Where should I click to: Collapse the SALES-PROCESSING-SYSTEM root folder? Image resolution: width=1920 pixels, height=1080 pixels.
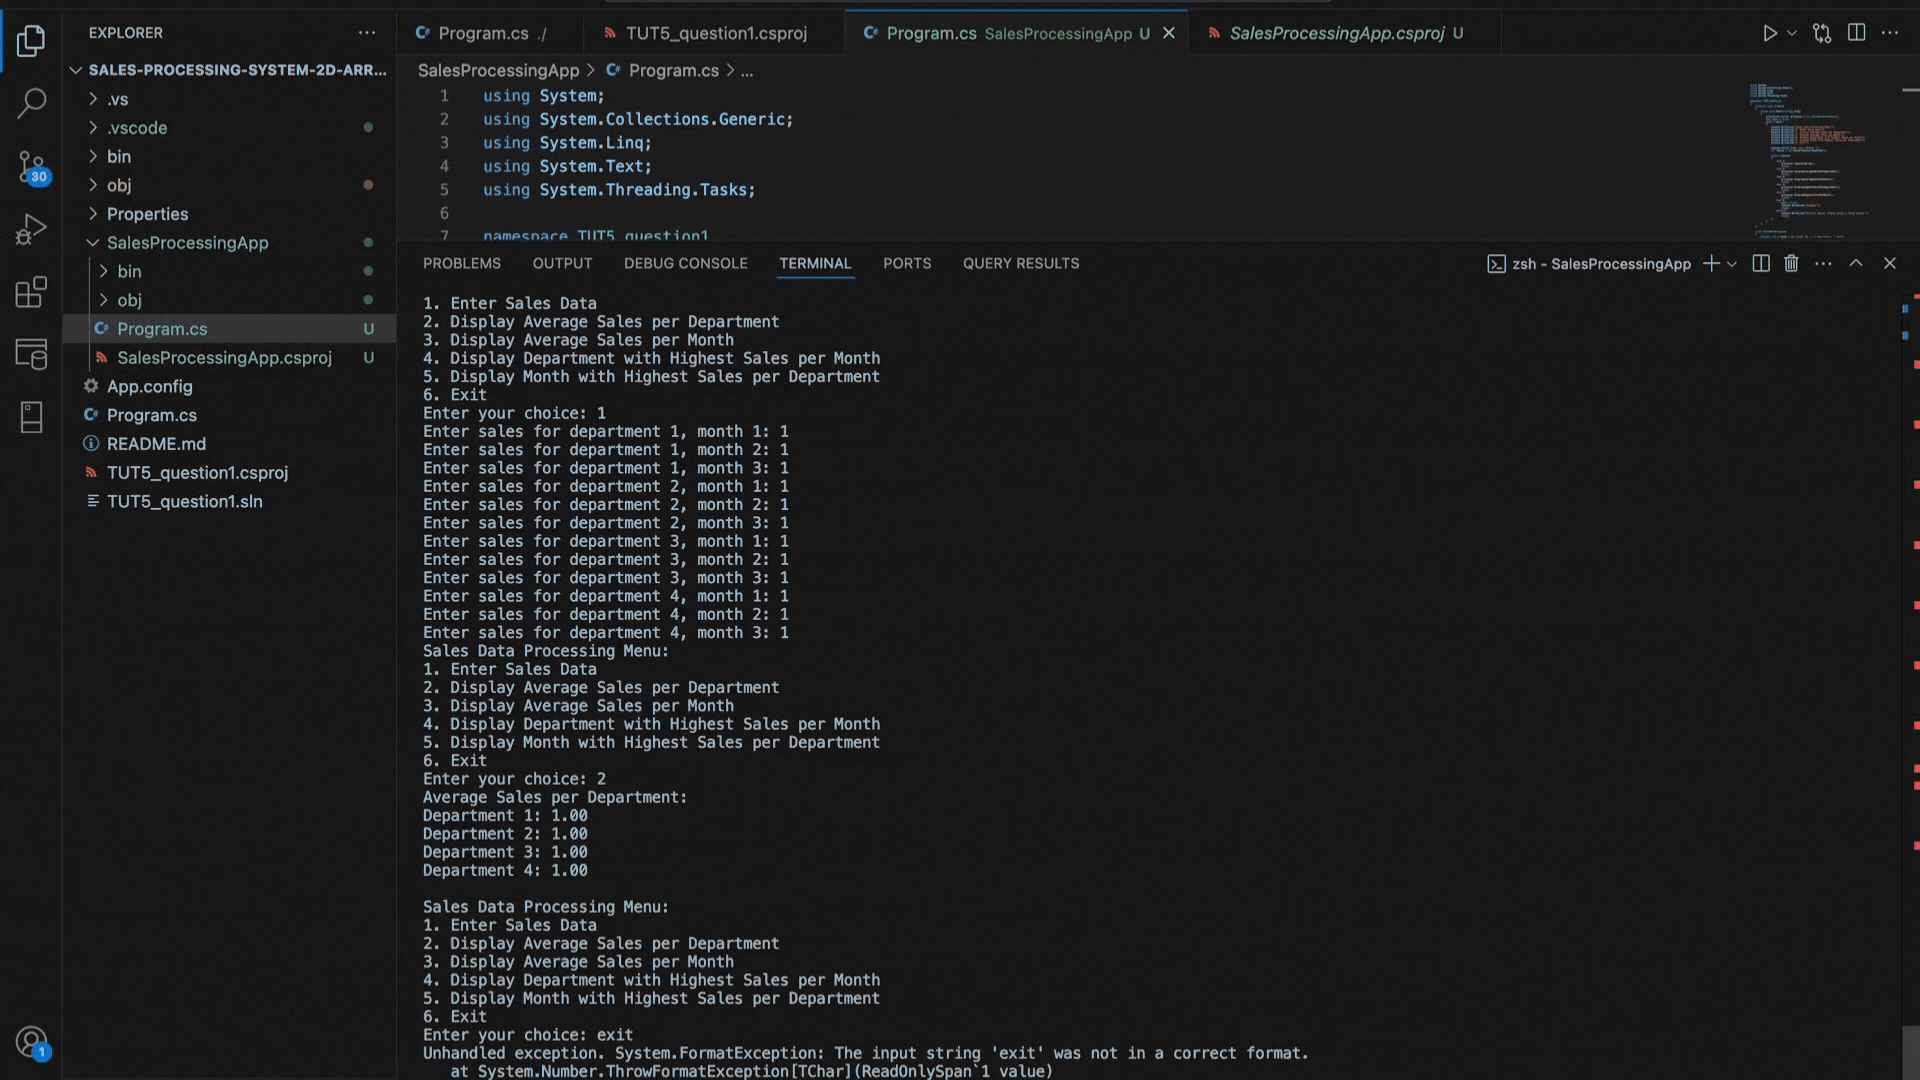click(x=229, y=70)
